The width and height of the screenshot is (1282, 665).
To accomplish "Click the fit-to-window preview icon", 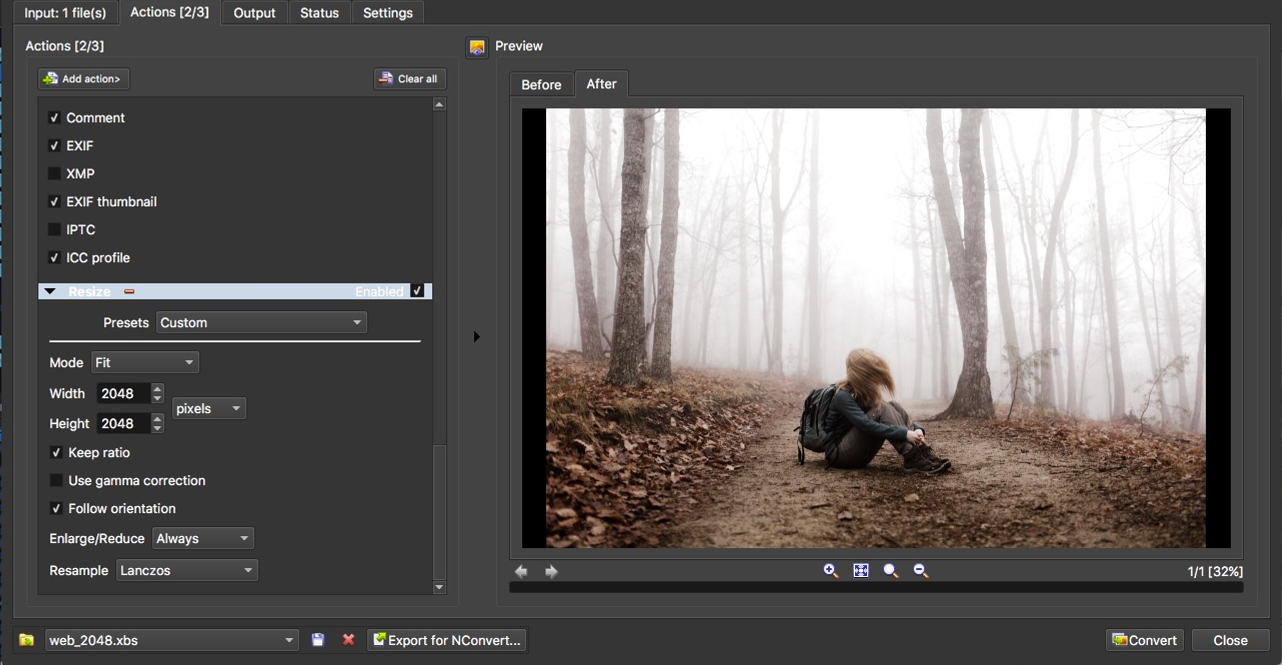I will 860,570.
